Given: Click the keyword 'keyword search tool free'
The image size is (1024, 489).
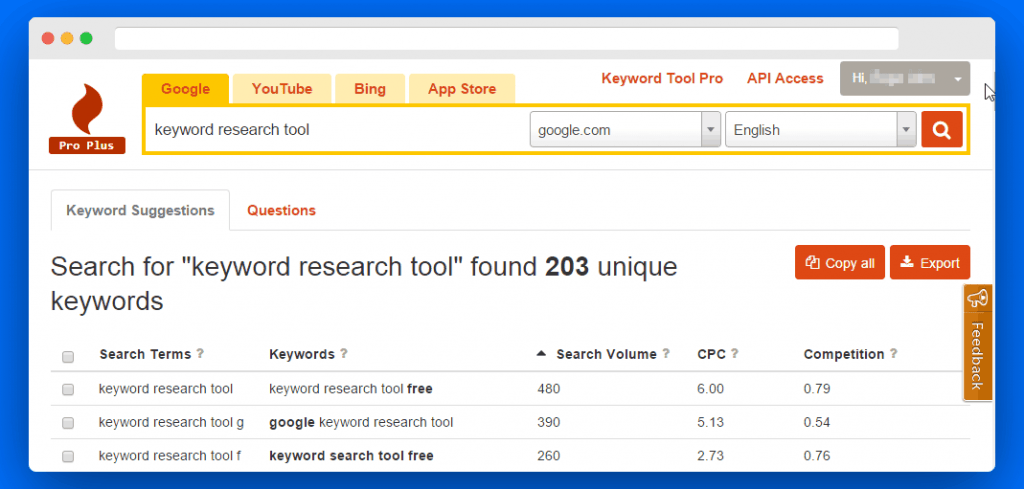Looking at the screenshot, I should (x=351, y=456).
